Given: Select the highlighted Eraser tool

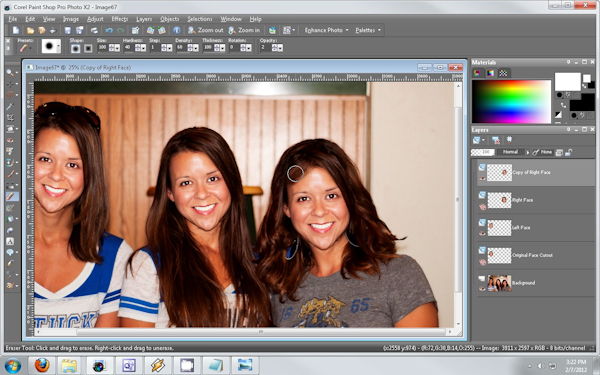Looking at the screenshot, I should [x=11, y=196].
